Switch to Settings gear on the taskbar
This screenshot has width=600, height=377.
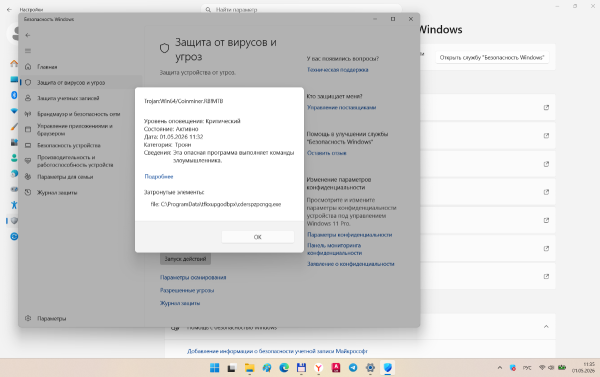pyautogui.click(x=370, y=368)
